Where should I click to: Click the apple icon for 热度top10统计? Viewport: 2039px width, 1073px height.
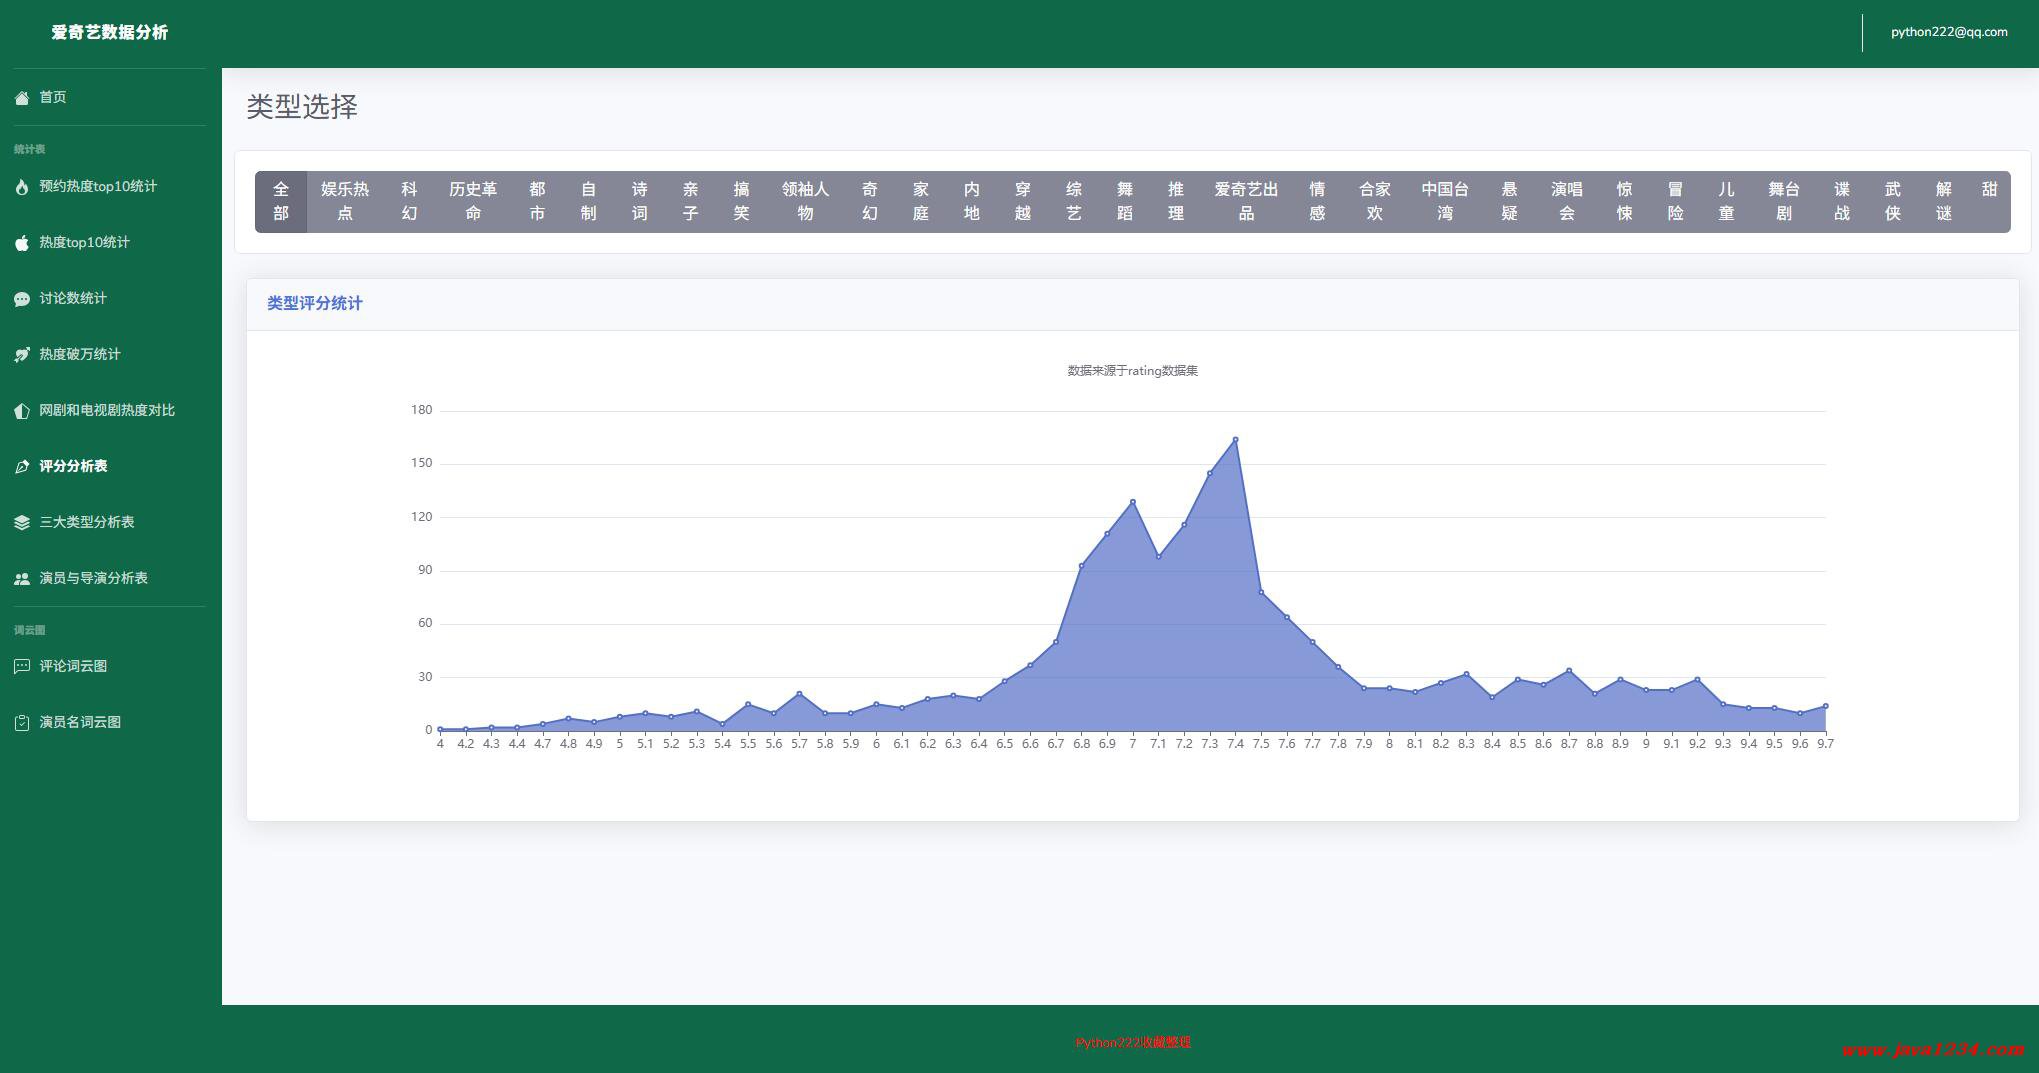point(22,243)
